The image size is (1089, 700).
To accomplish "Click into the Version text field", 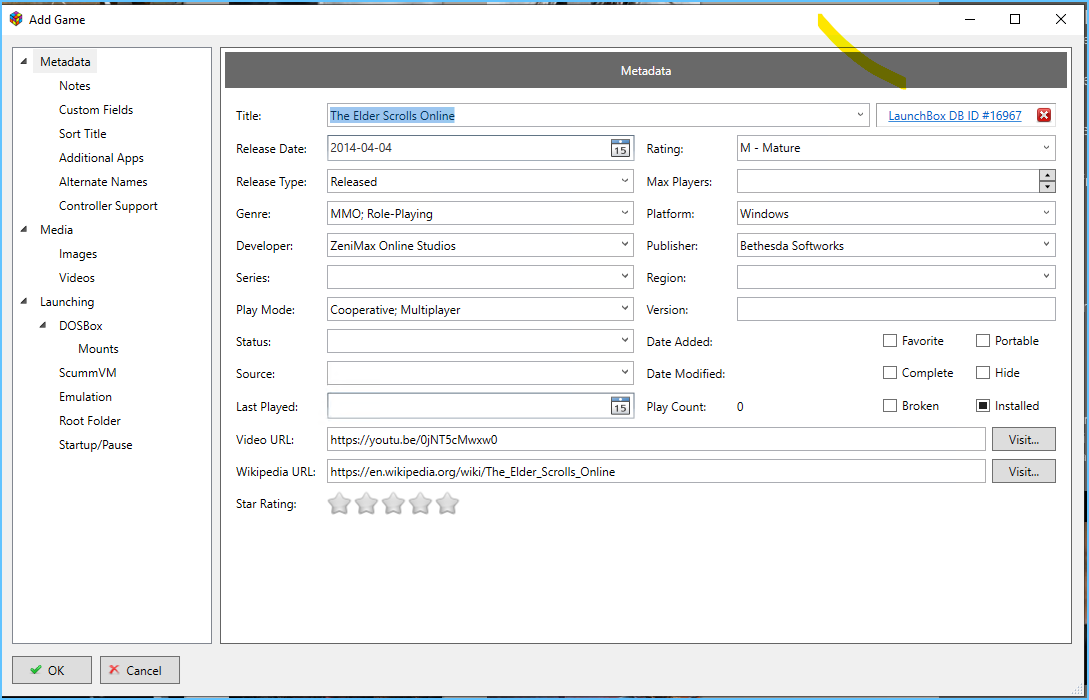I will pos(896,309).
